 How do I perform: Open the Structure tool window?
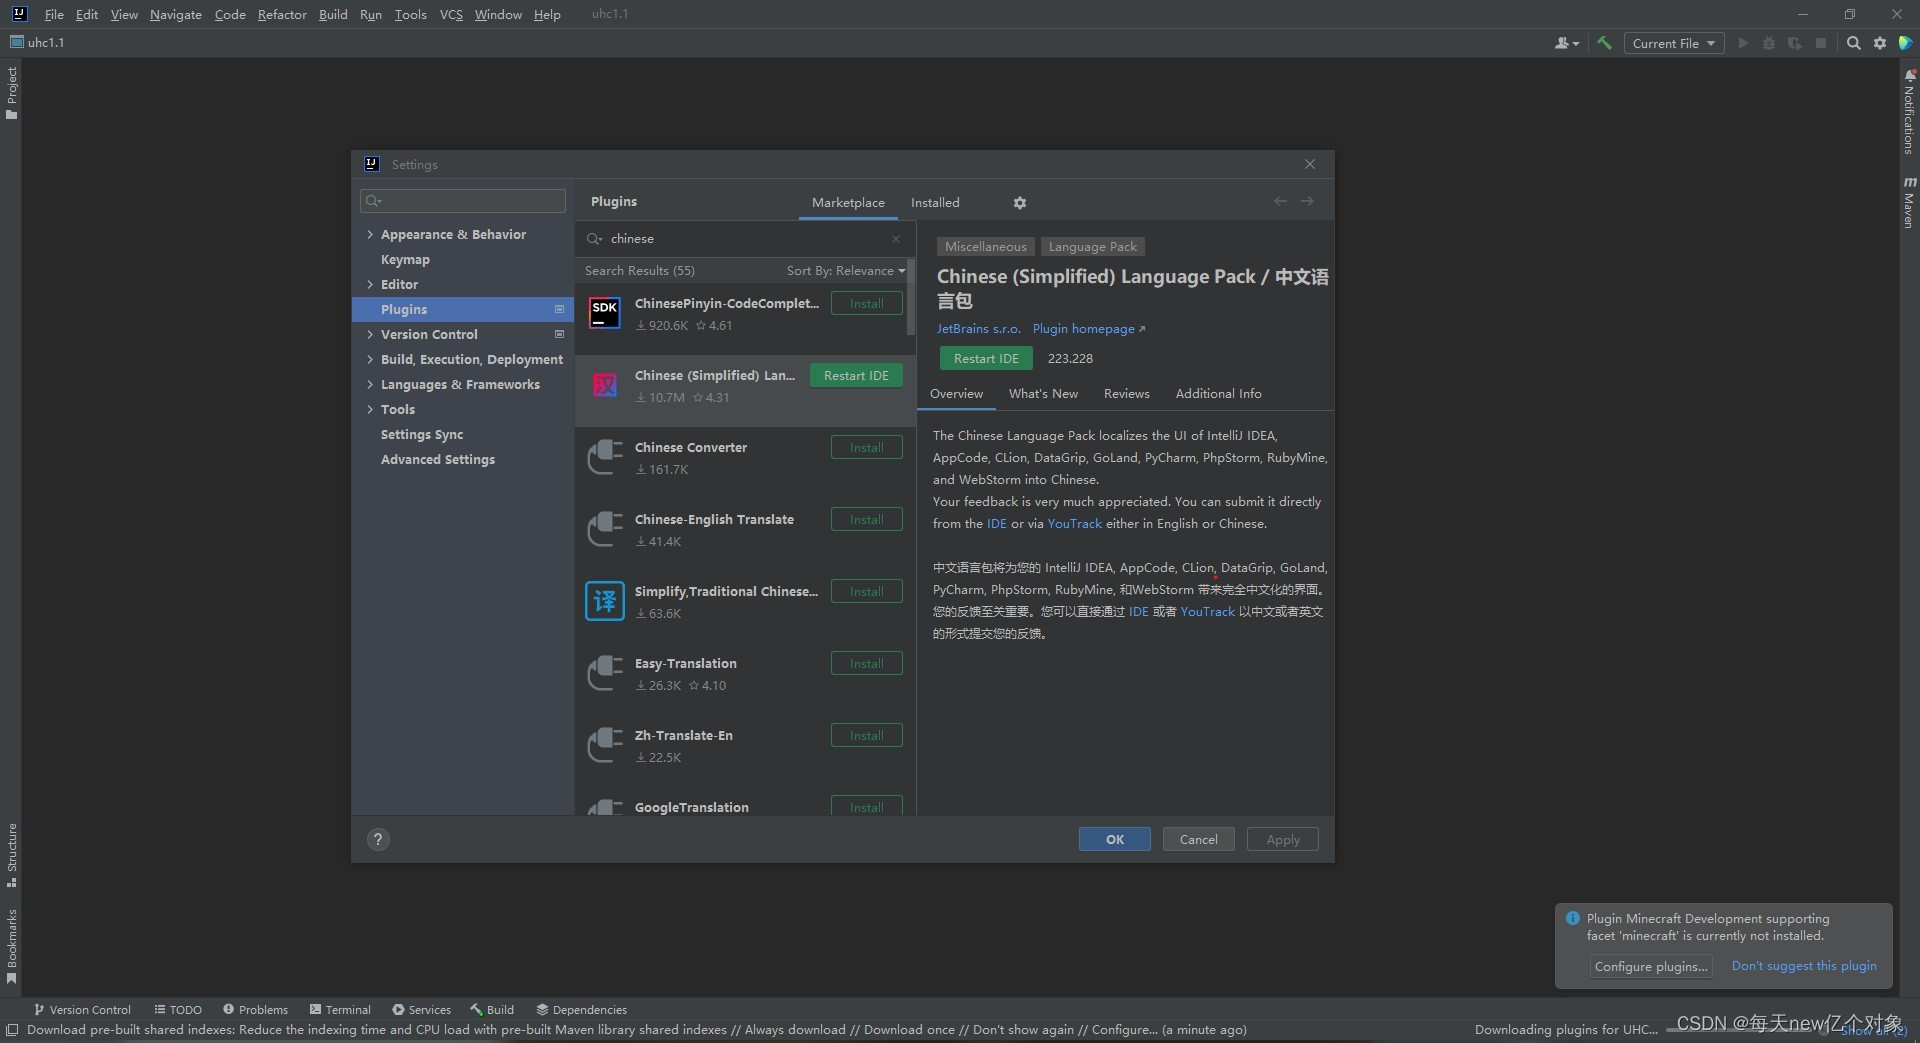click(12, 856)
